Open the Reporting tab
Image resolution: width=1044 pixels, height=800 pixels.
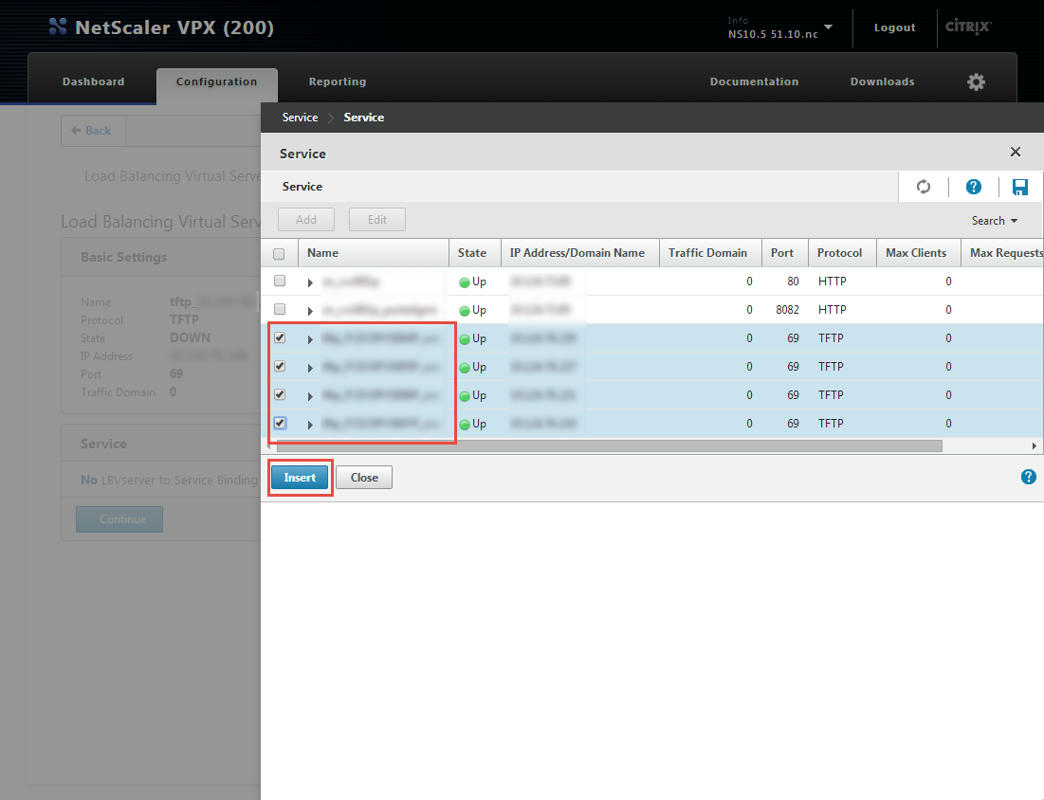point(337,82)
